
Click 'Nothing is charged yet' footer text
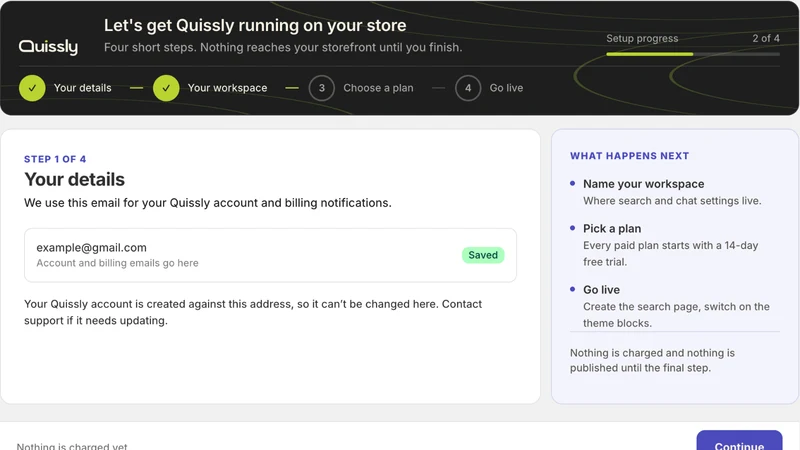[72, 446]
